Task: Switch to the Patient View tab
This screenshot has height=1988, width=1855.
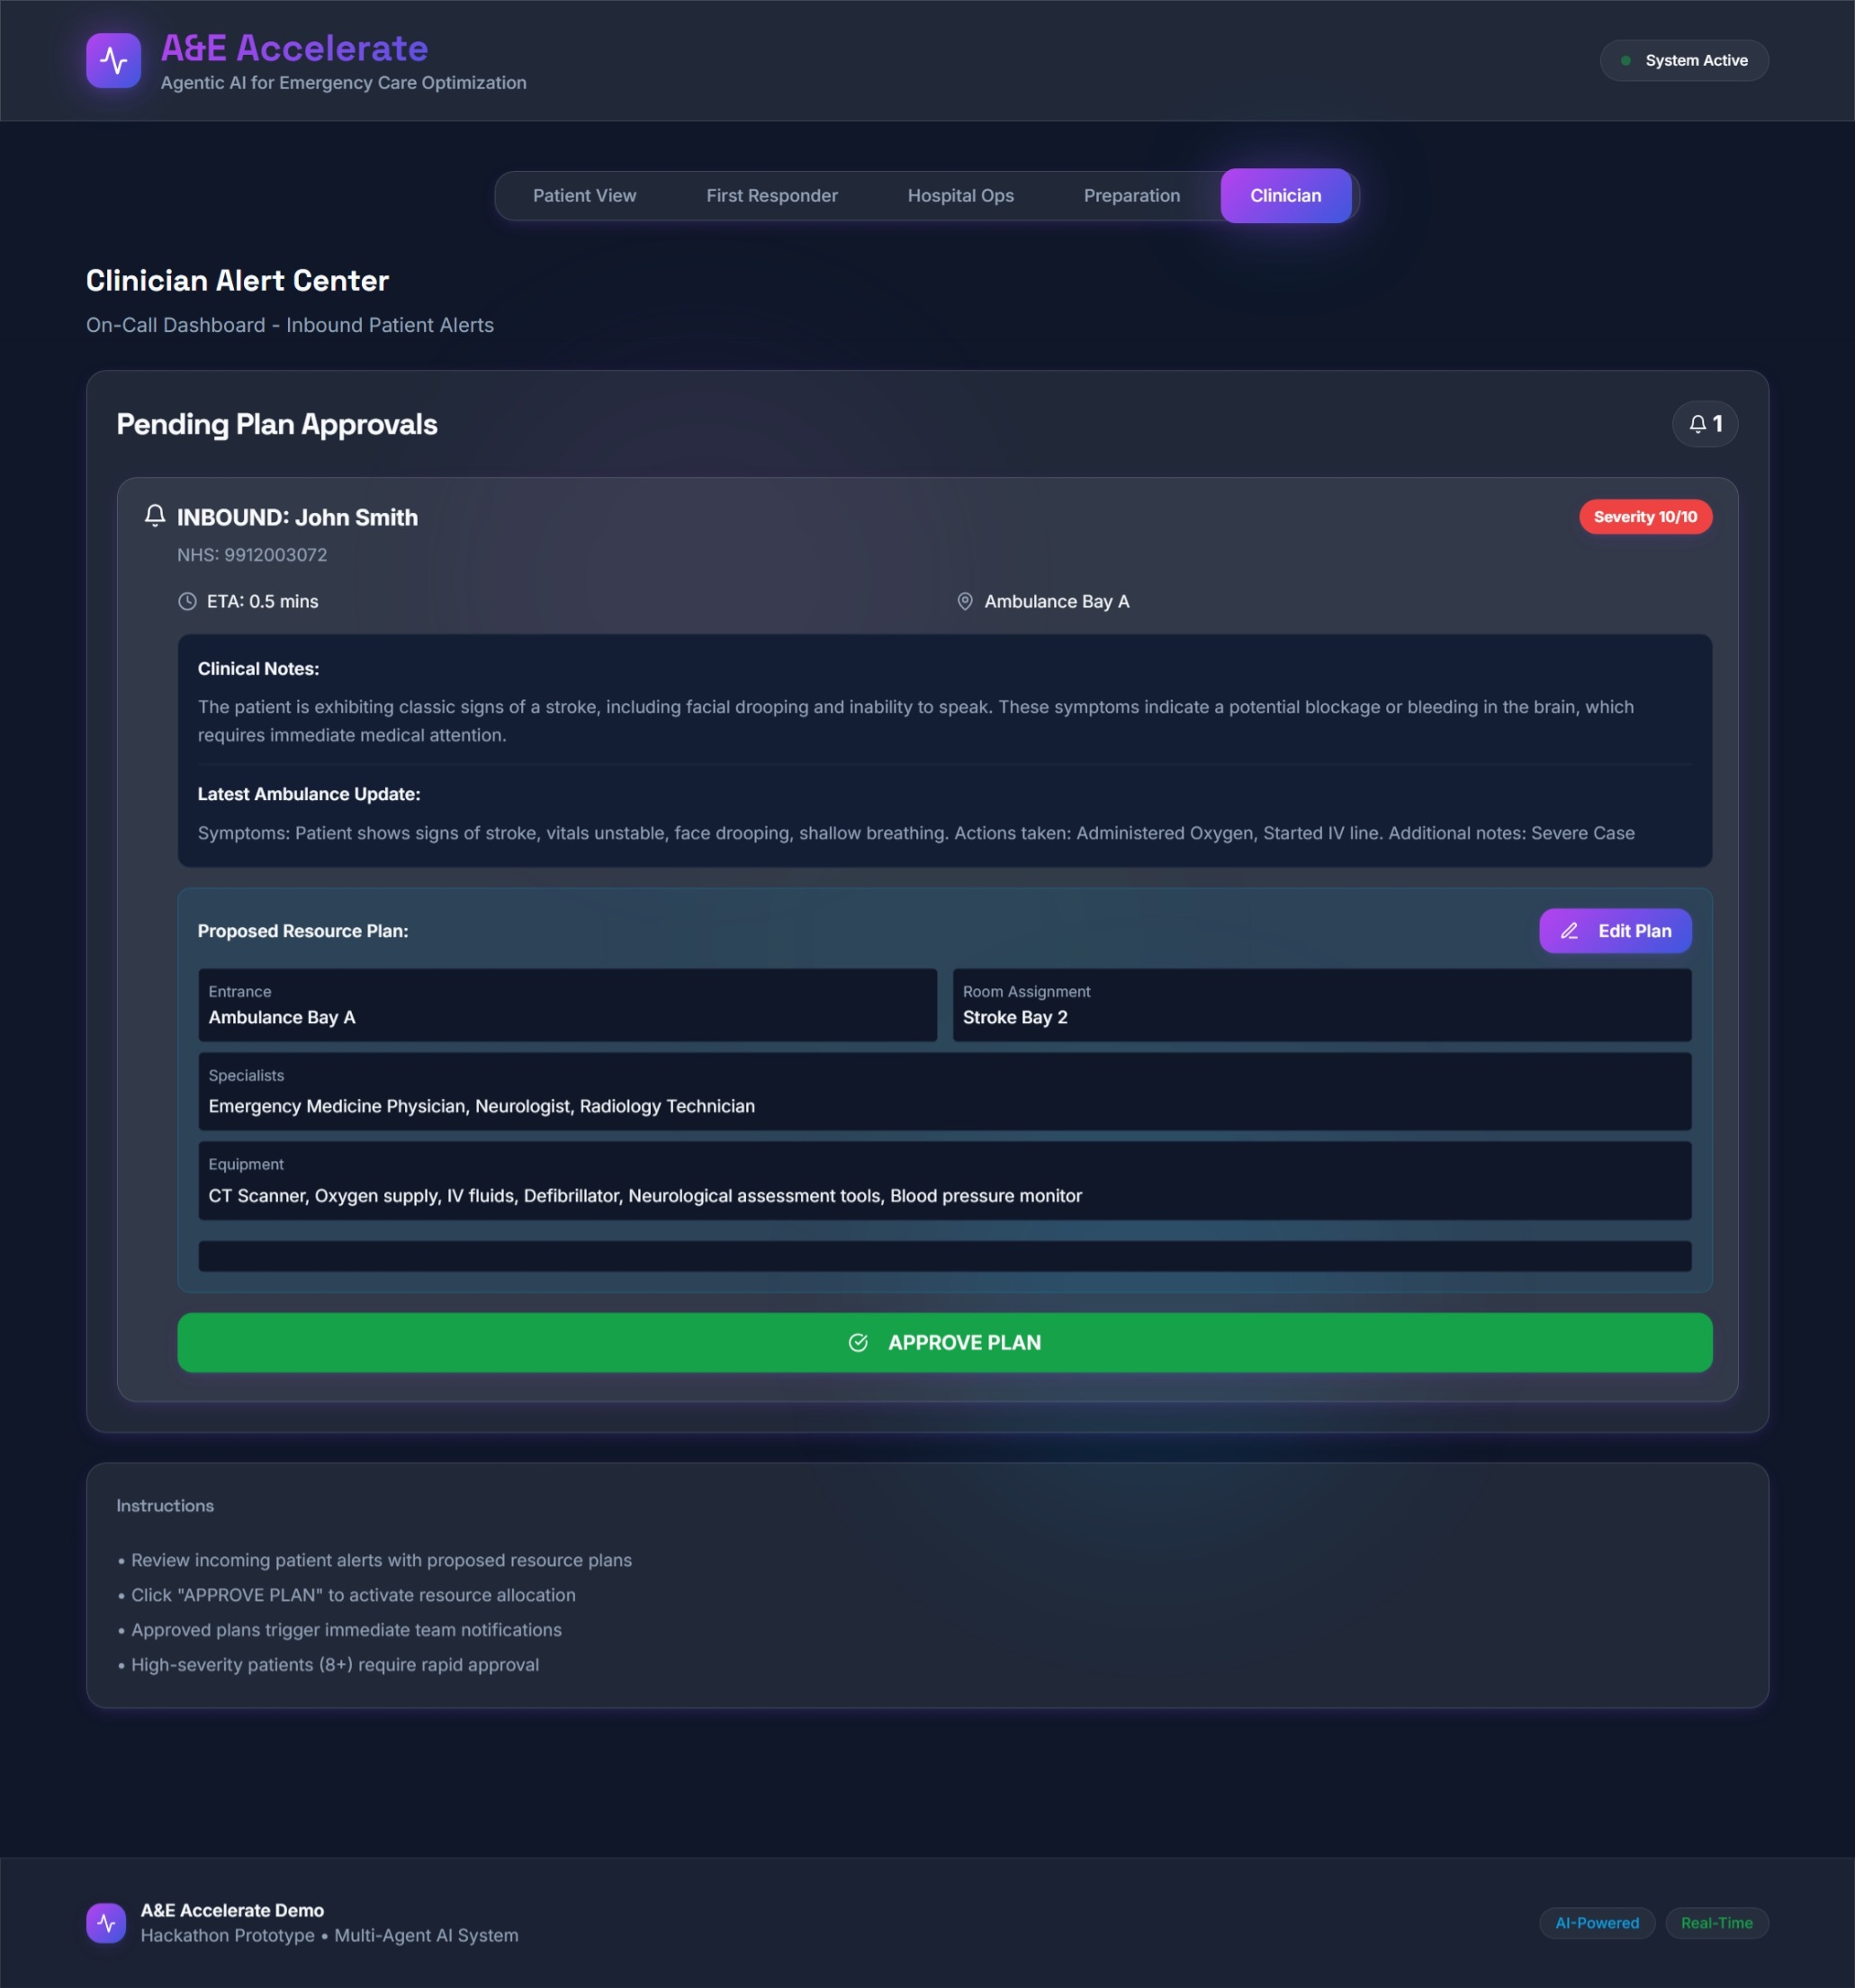Action: click(x=584, y=196)
